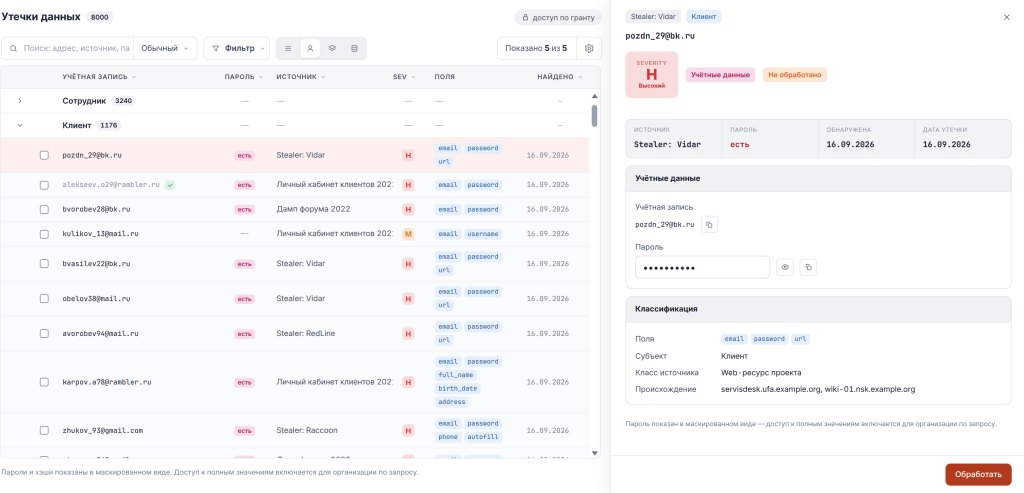Image resolution: width=1024 pixels, height=493 pixels.
Task: Reveal password with the eye icon
Action: click(784, 267)
